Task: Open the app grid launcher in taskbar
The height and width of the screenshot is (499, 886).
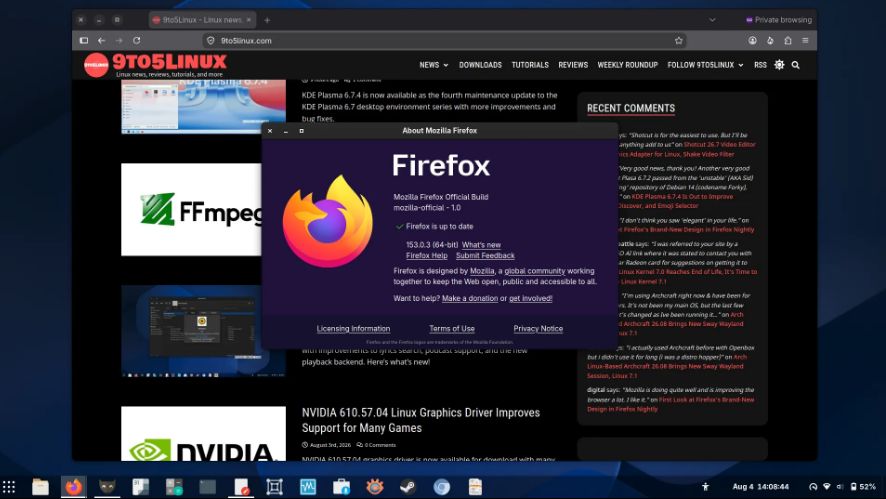Action: click(x=8, y=487)
